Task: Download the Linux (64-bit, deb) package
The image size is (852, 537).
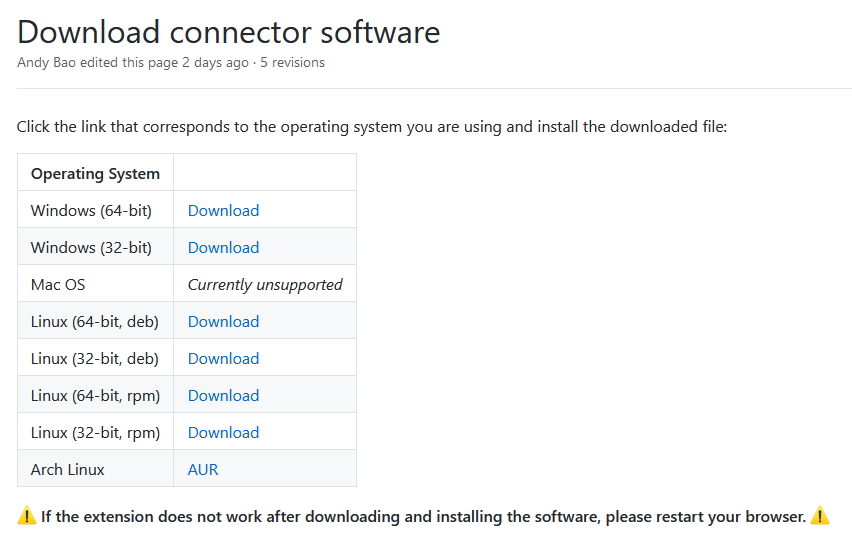Action: [223, 321]
